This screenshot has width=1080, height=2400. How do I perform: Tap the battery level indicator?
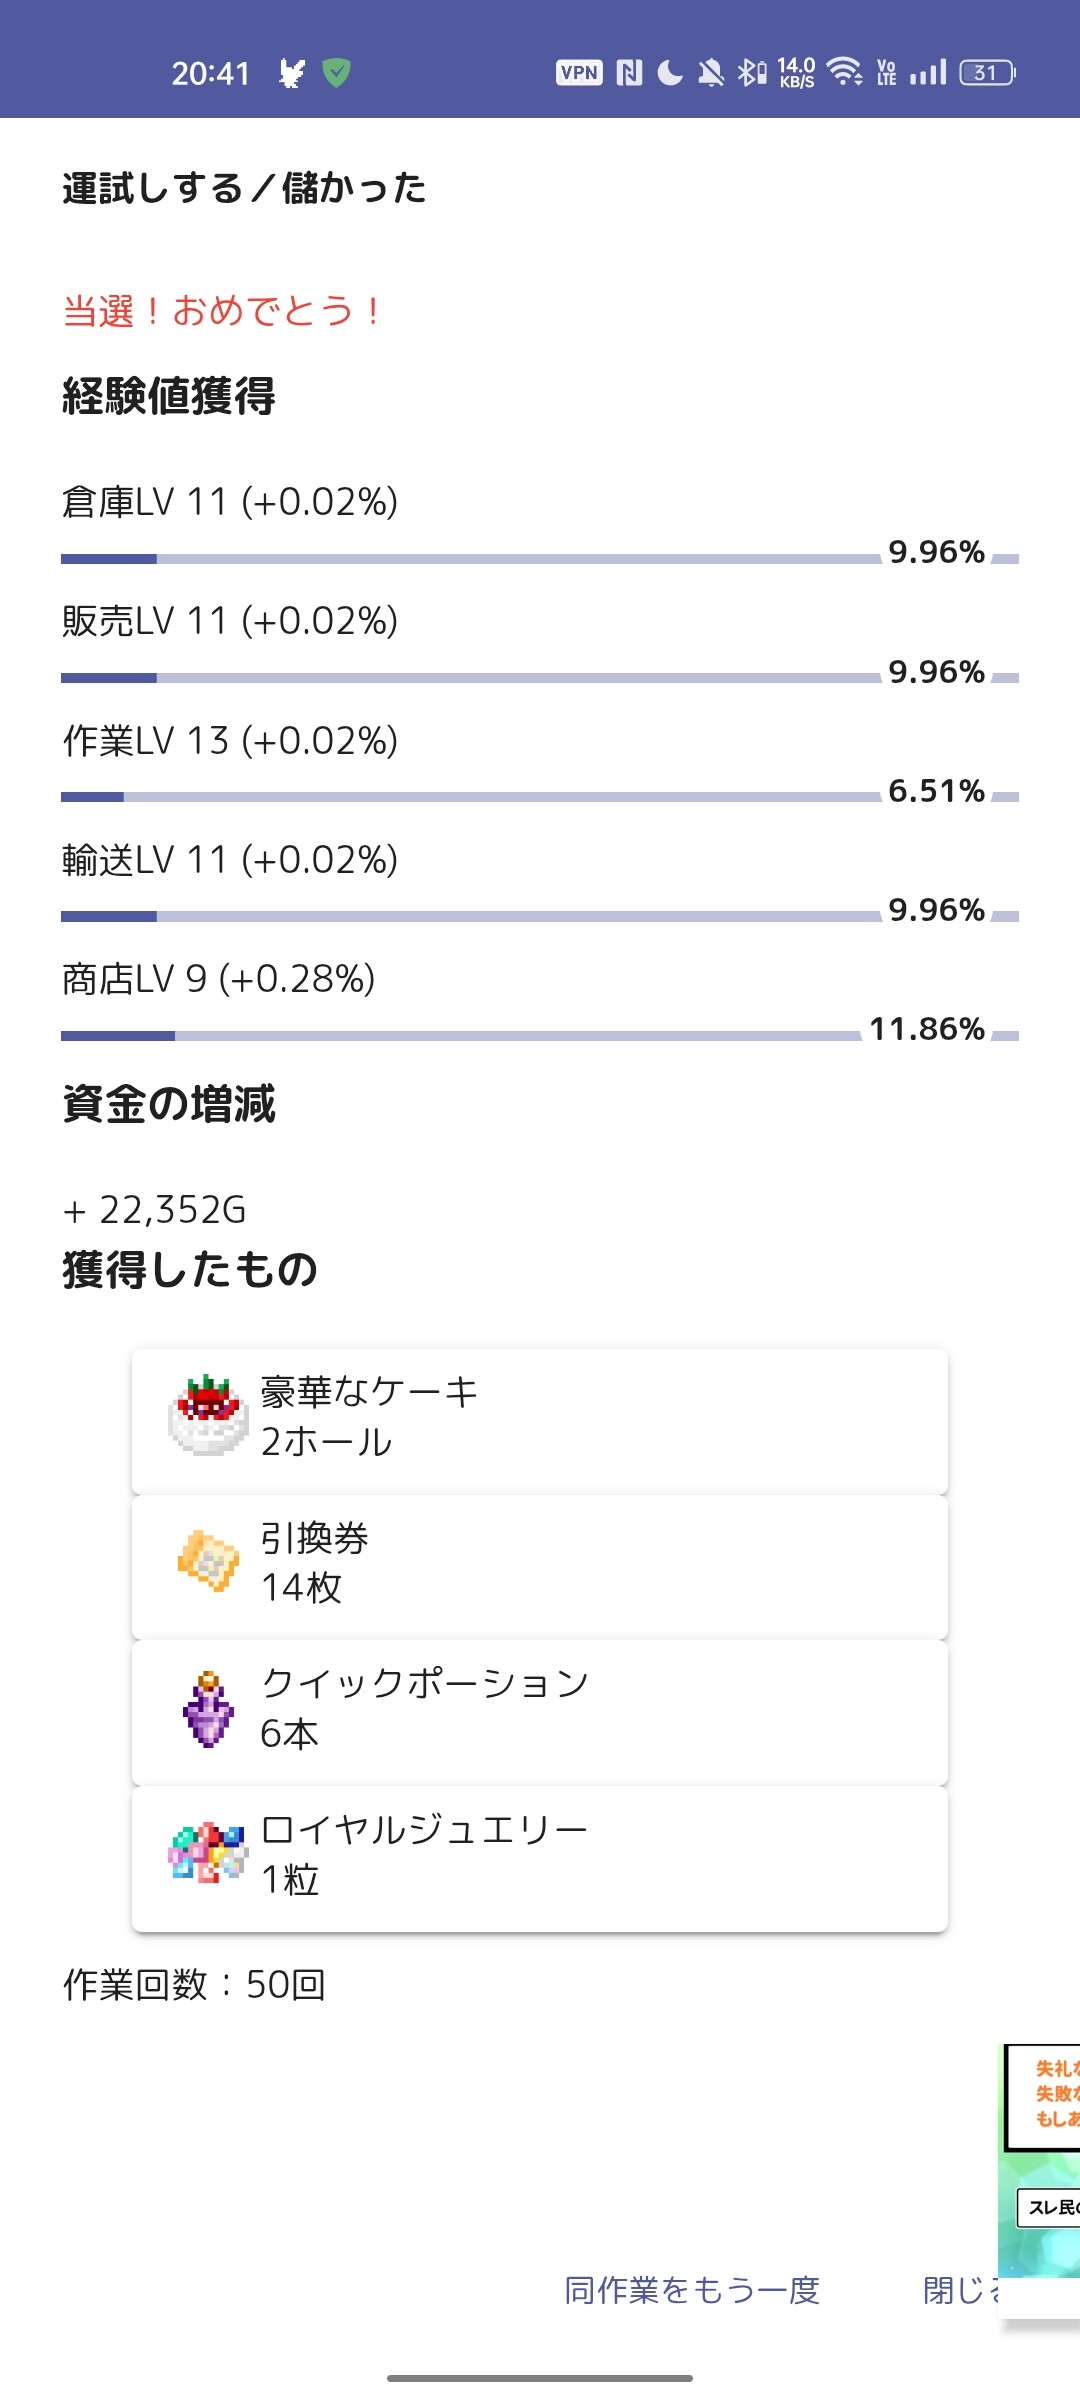point(987,73)
